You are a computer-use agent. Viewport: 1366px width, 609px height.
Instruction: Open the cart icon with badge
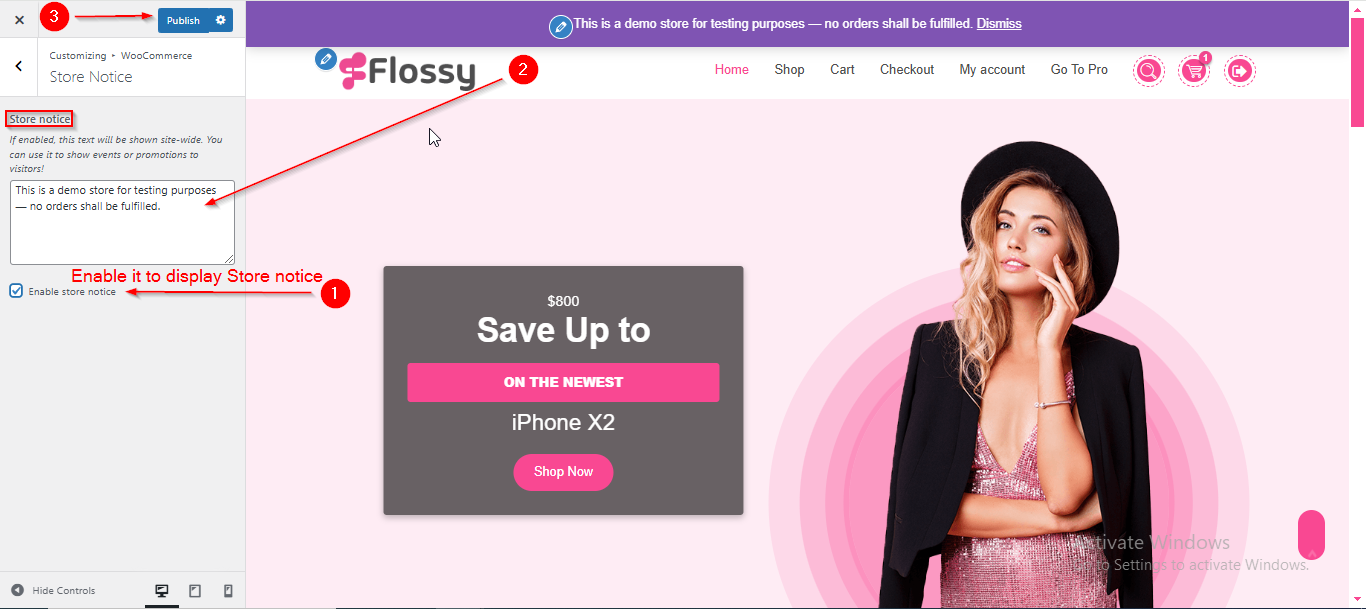coord(1194,70)
